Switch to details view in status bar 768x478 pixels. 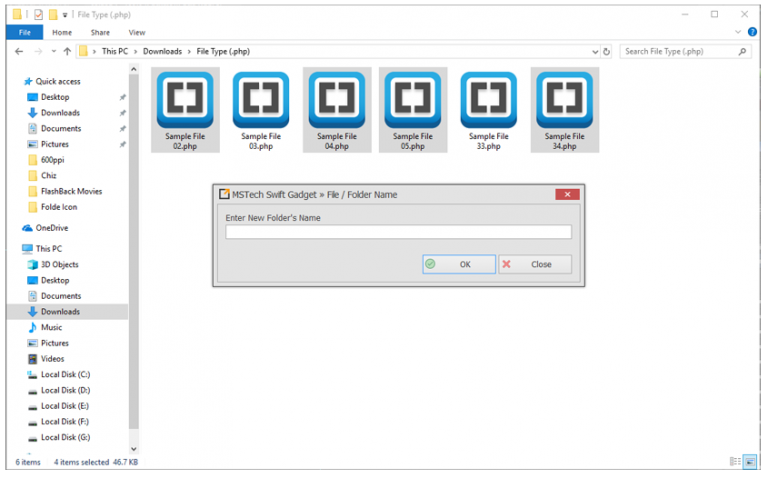pos(735,461)
